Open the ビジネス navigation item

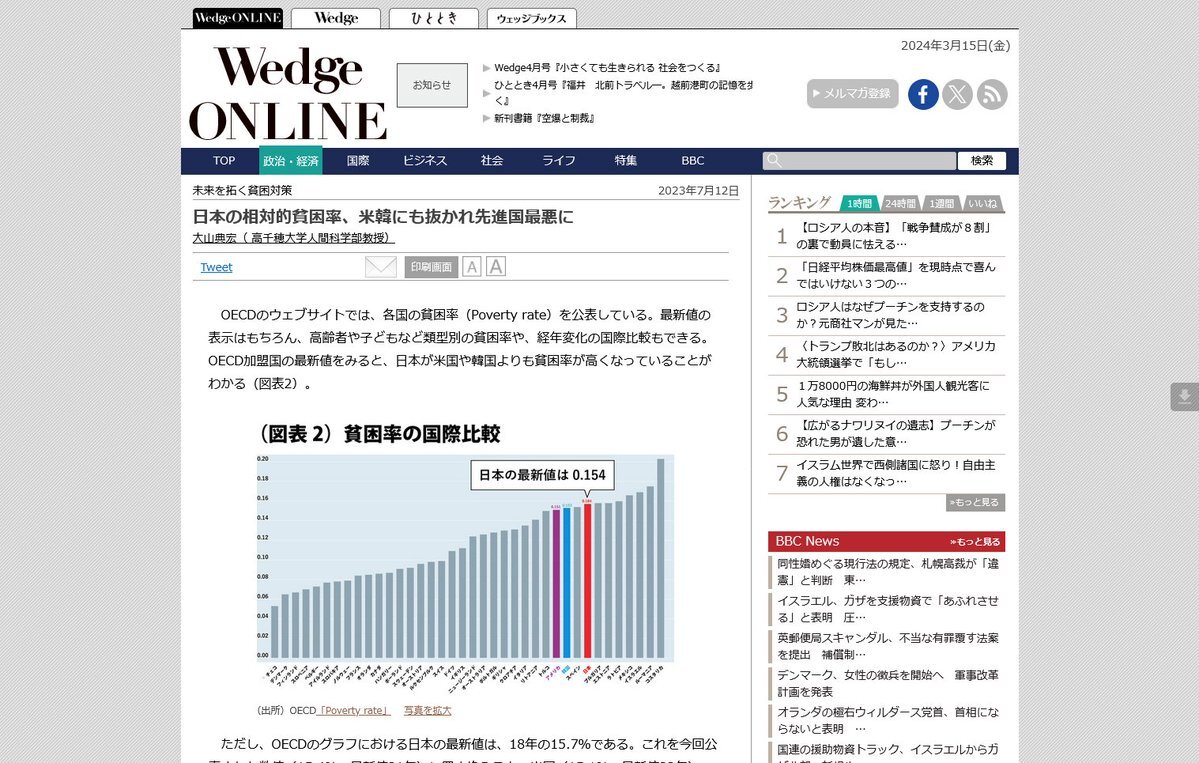[x=424, y=161]
